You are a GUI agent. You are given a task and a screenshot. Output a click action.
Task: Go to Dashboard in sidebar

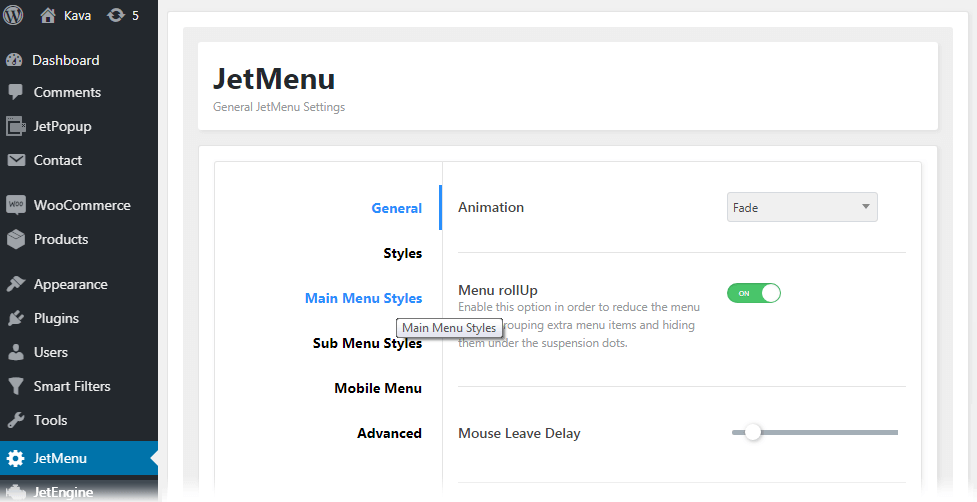tap(65, 60)
